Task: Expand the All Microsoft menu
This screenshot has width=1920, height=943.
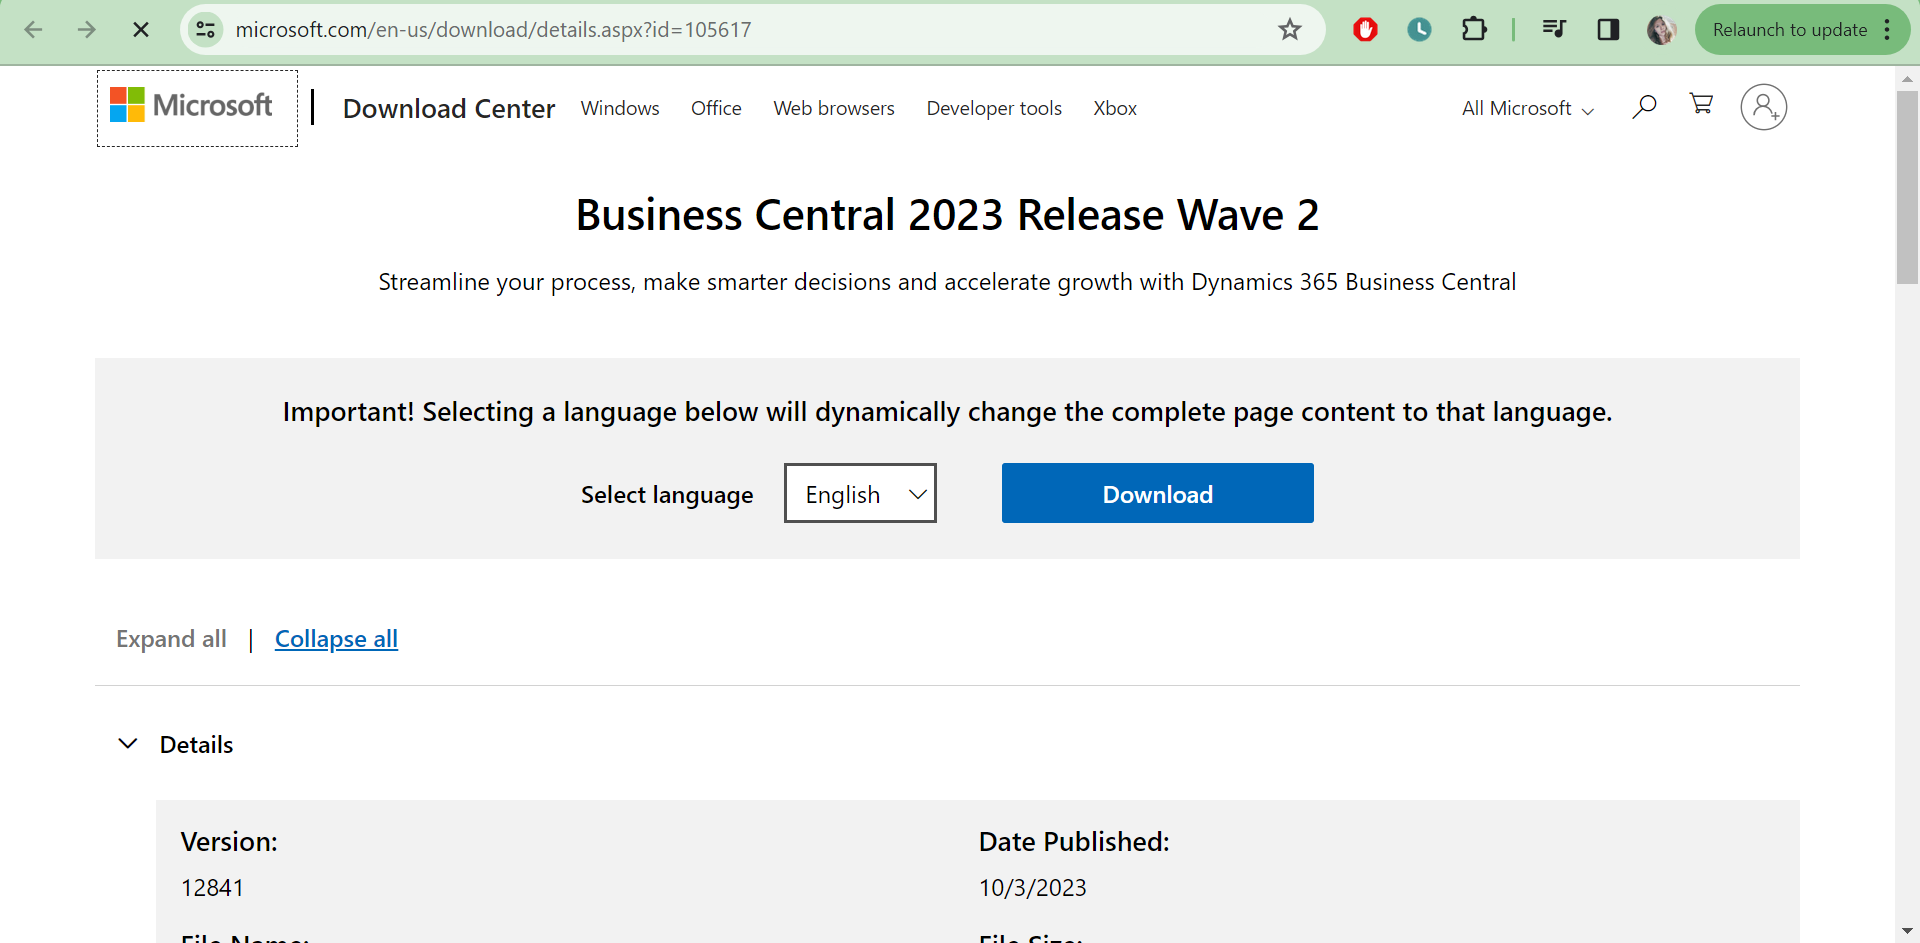Action: [1527, 109]
